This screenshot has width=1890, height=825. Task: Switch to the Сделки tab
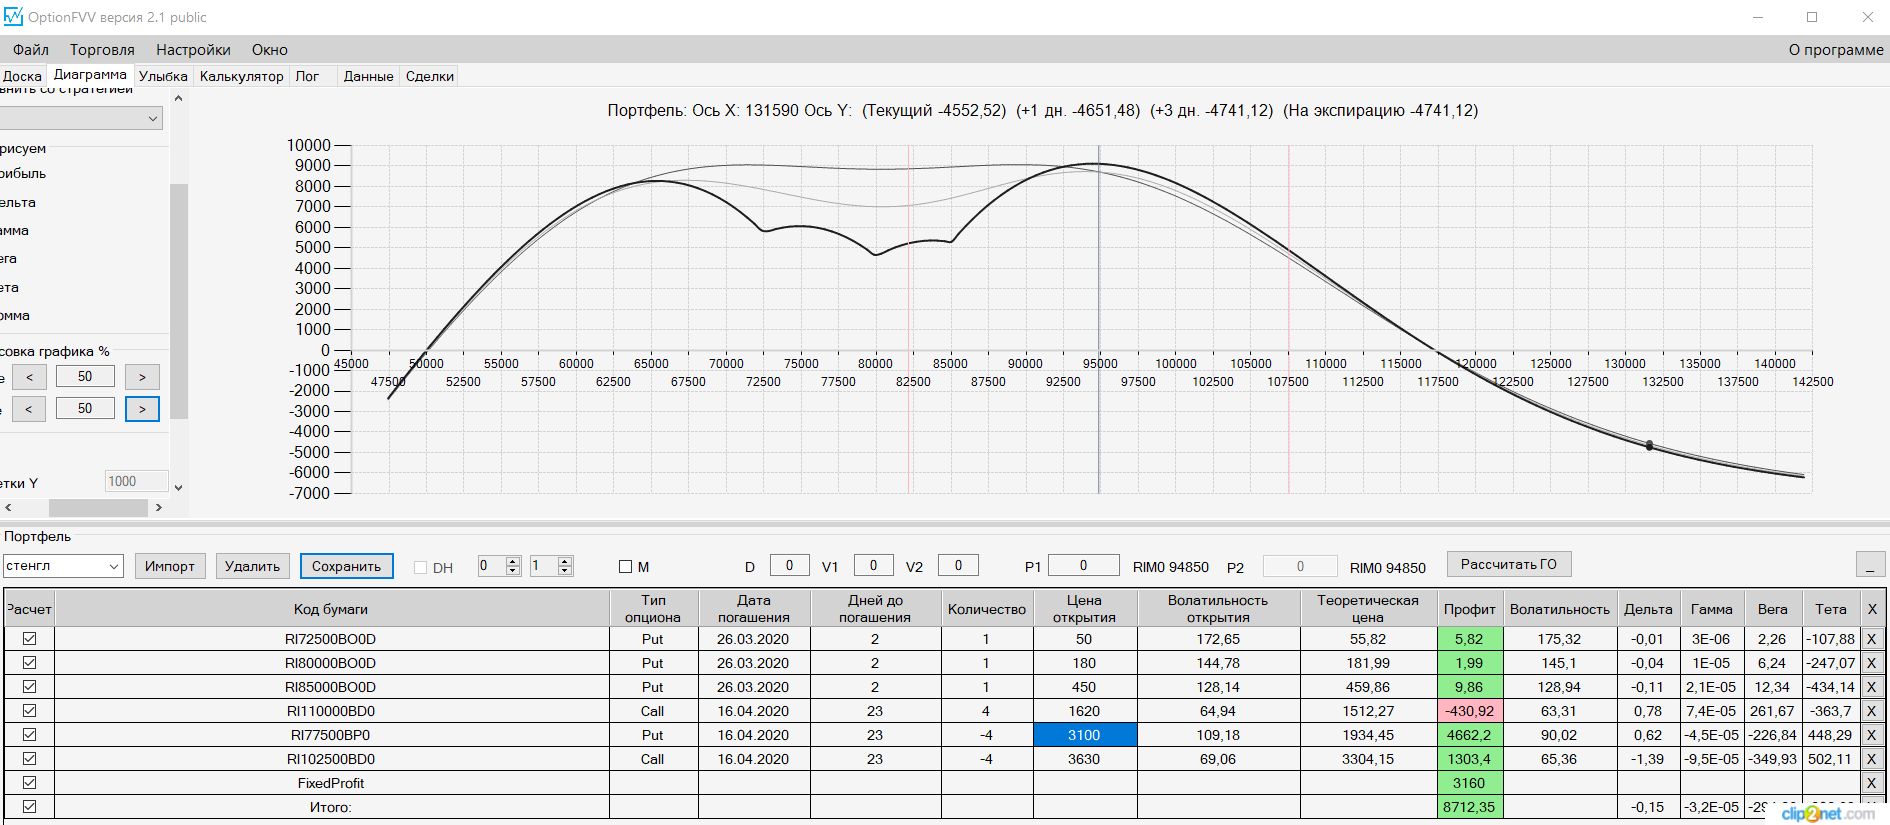coord(430,76)
